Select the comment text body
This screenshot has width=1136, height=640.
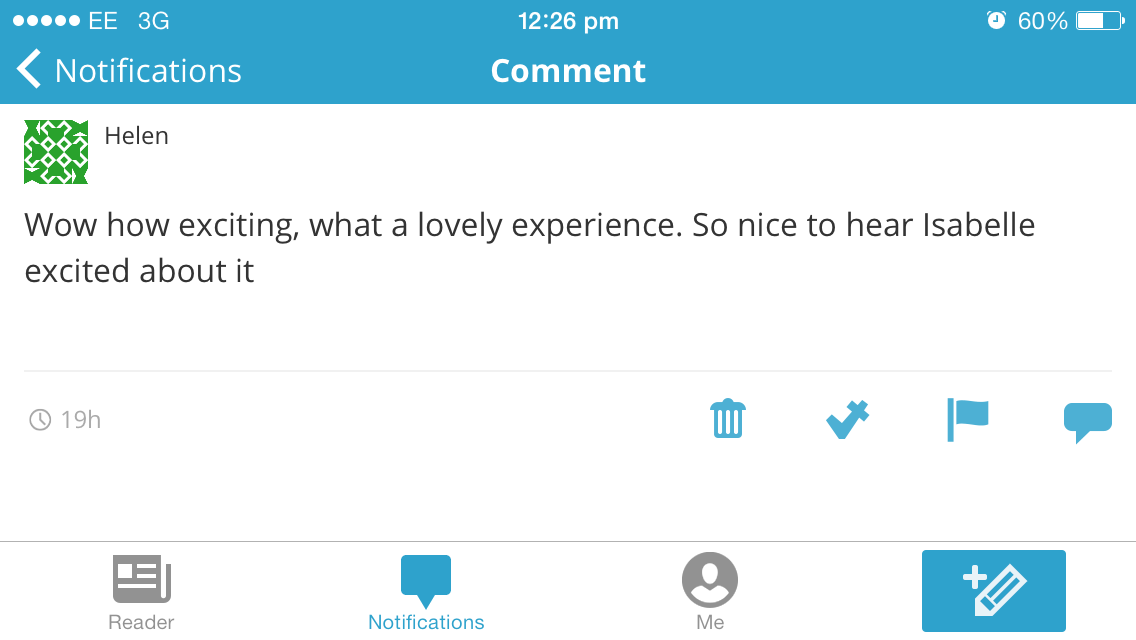coord(529,247)
